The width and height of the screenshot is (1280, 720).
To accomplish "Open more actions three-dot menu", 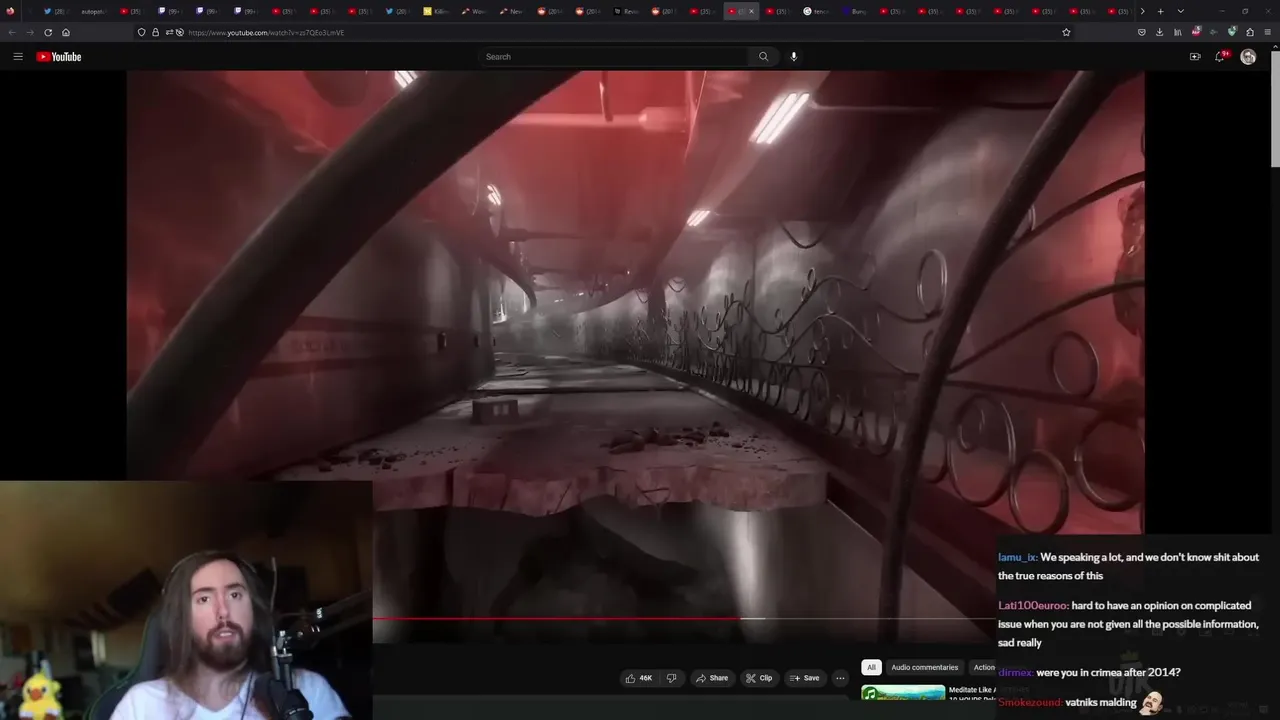I will (840, 678).
